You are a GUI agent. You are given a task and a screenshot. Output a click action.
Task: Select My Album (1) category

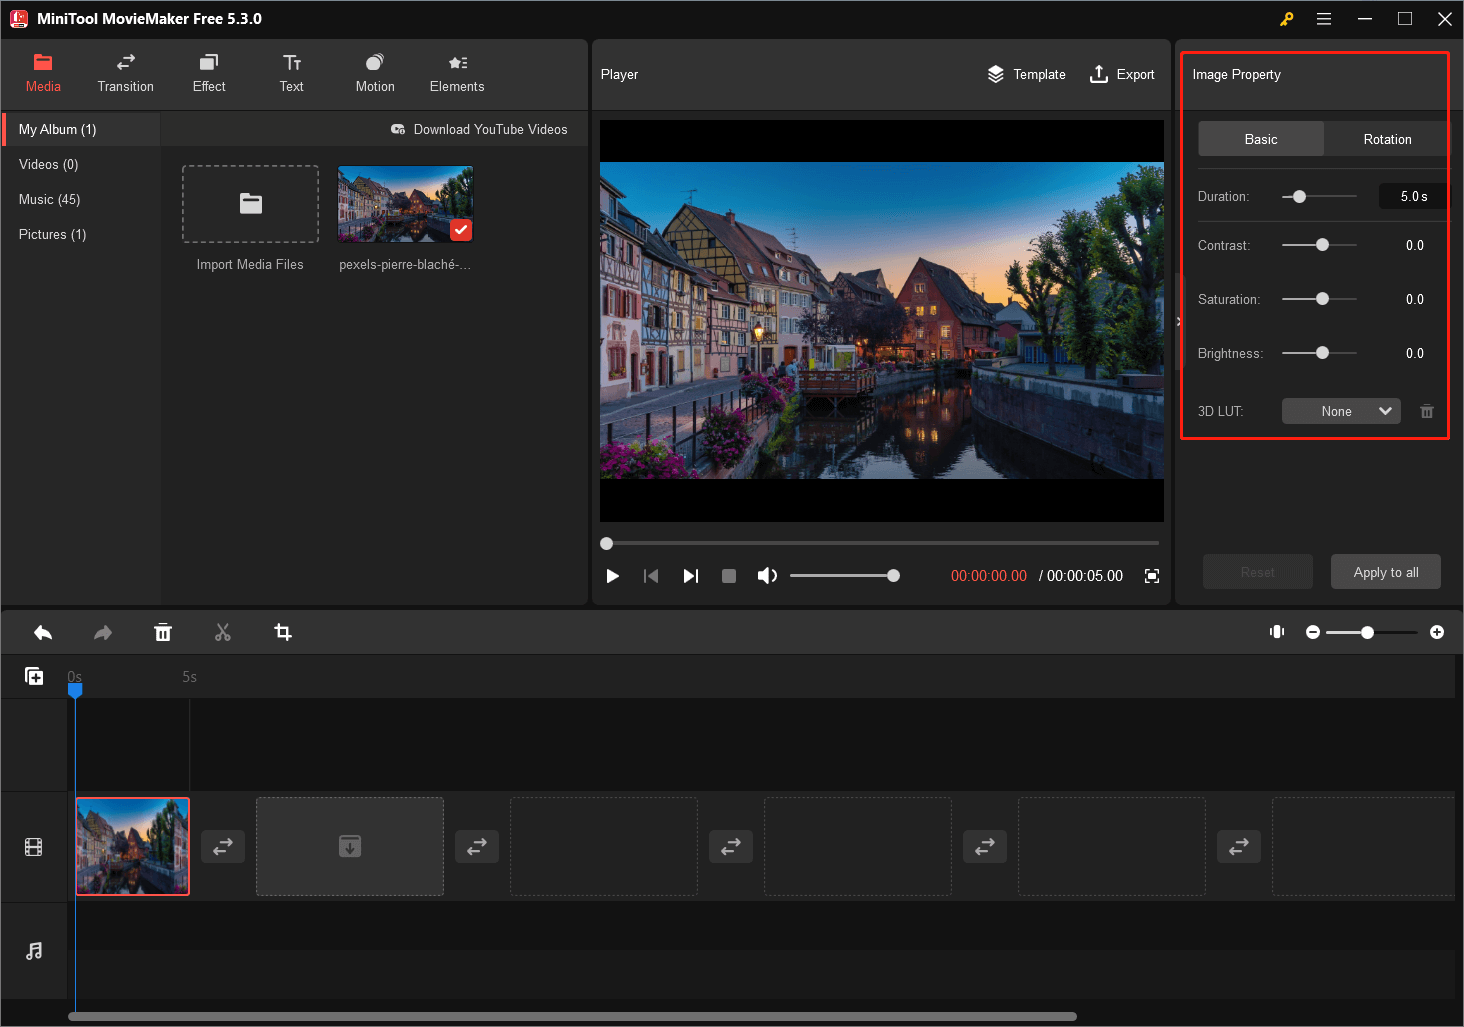[81, 129]
